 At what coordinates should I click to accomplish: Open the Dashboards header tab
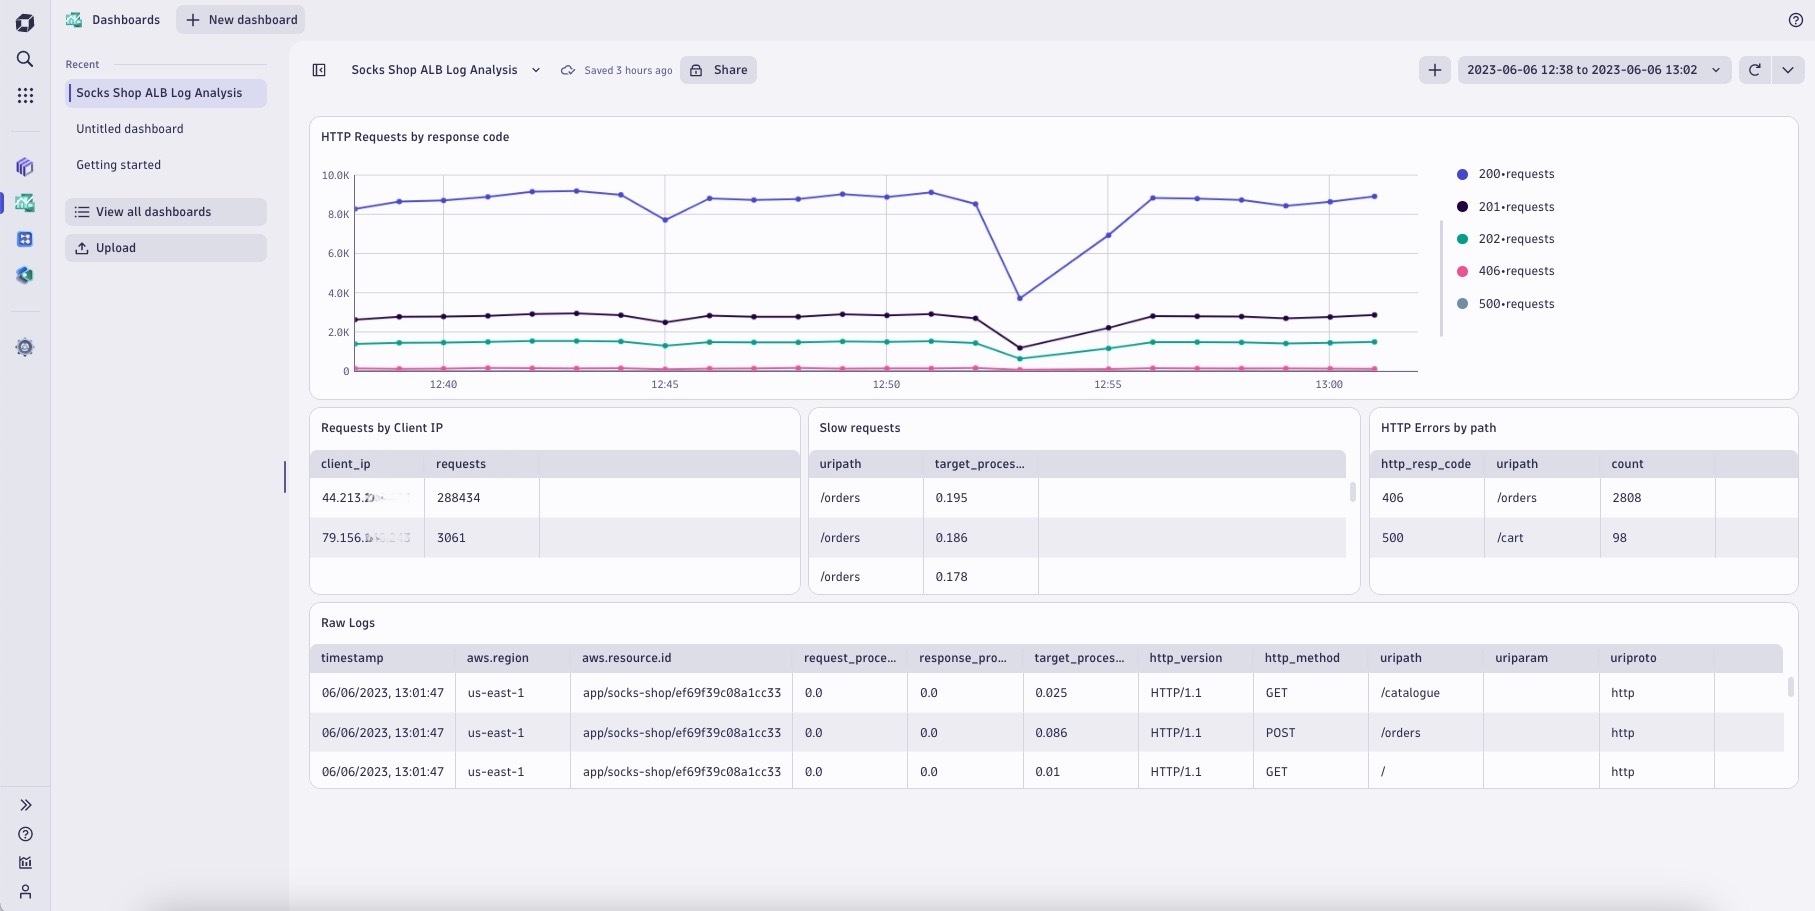click(112, 20)
